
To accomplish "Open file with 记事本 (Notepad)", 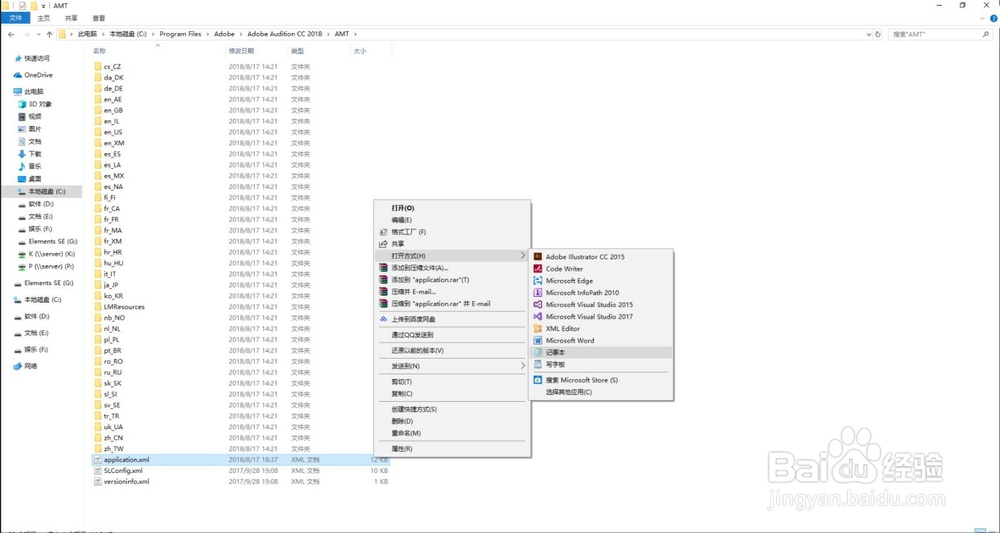I will pyautogui.click(x=601, y=352).
